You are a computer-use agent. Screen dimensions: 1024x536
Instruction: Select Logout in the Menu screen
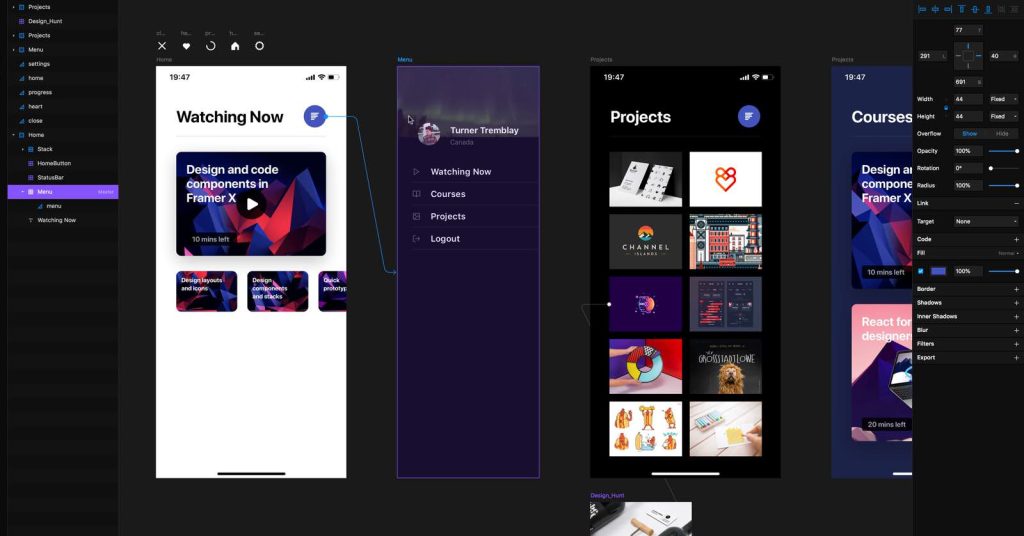click(445, 239)
